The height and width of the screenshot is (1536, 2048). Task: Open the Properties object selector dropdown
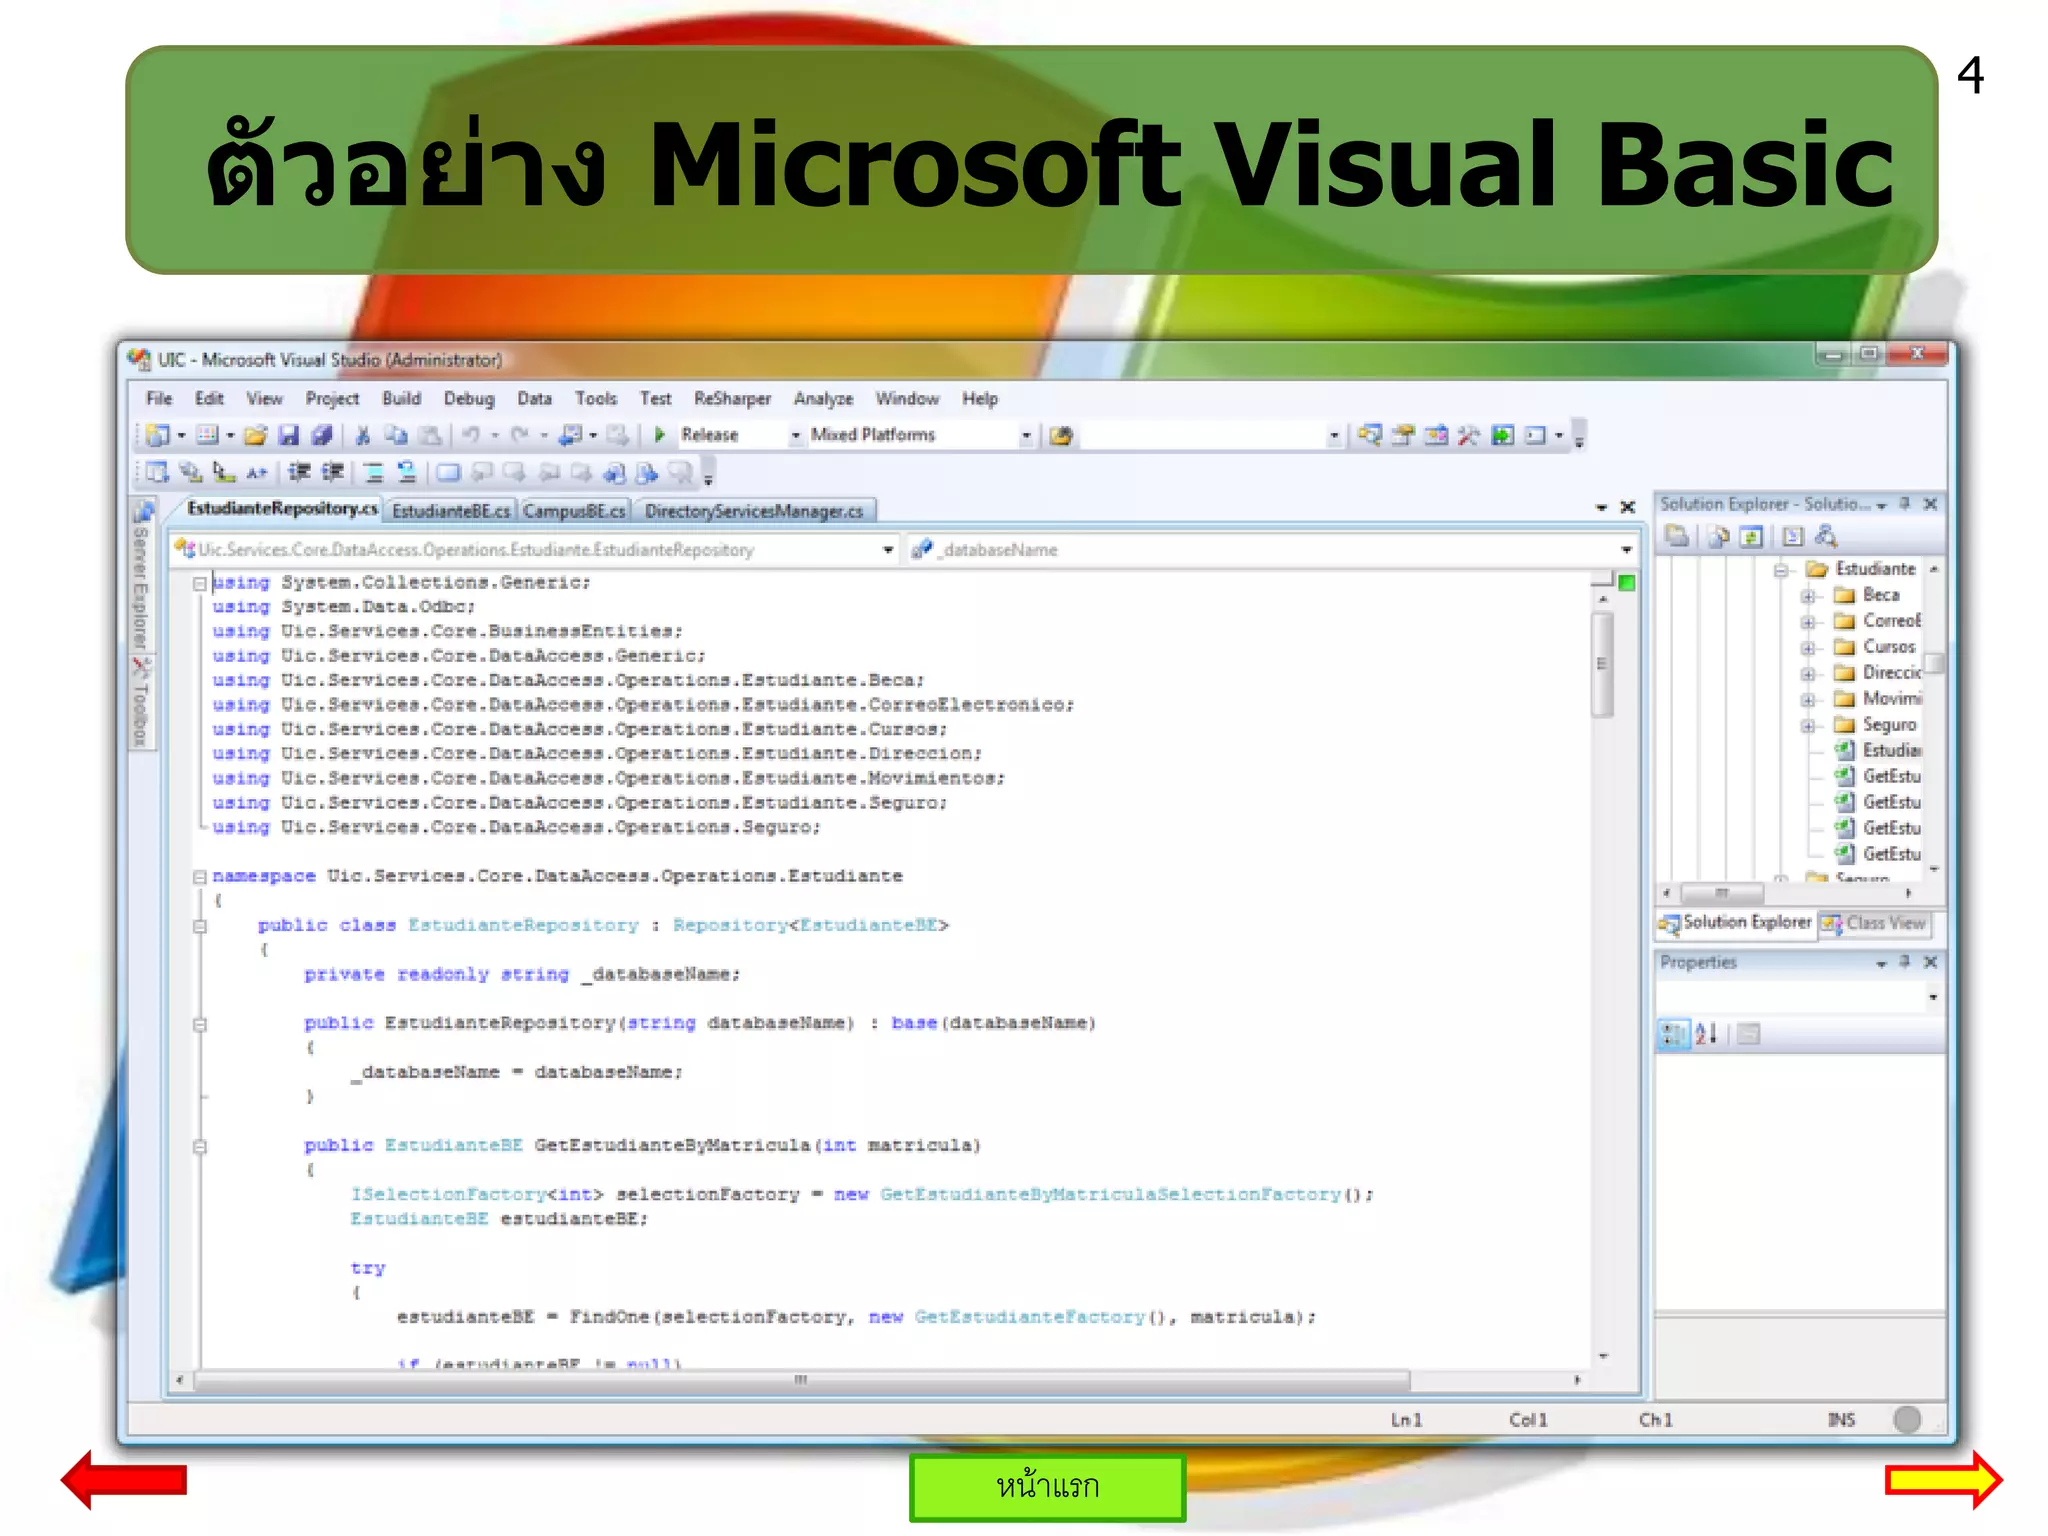click(1933, 997)
